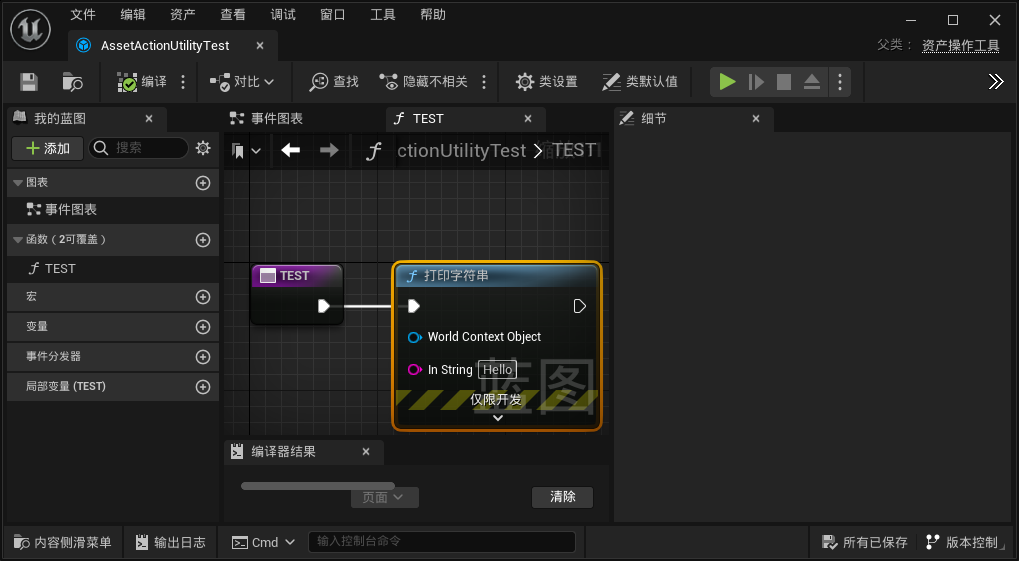The width and height of the screenshot is (1019, 561).
Task: Open the 窗口 menu
Action: pyautogui.click(x=333, y=15)
